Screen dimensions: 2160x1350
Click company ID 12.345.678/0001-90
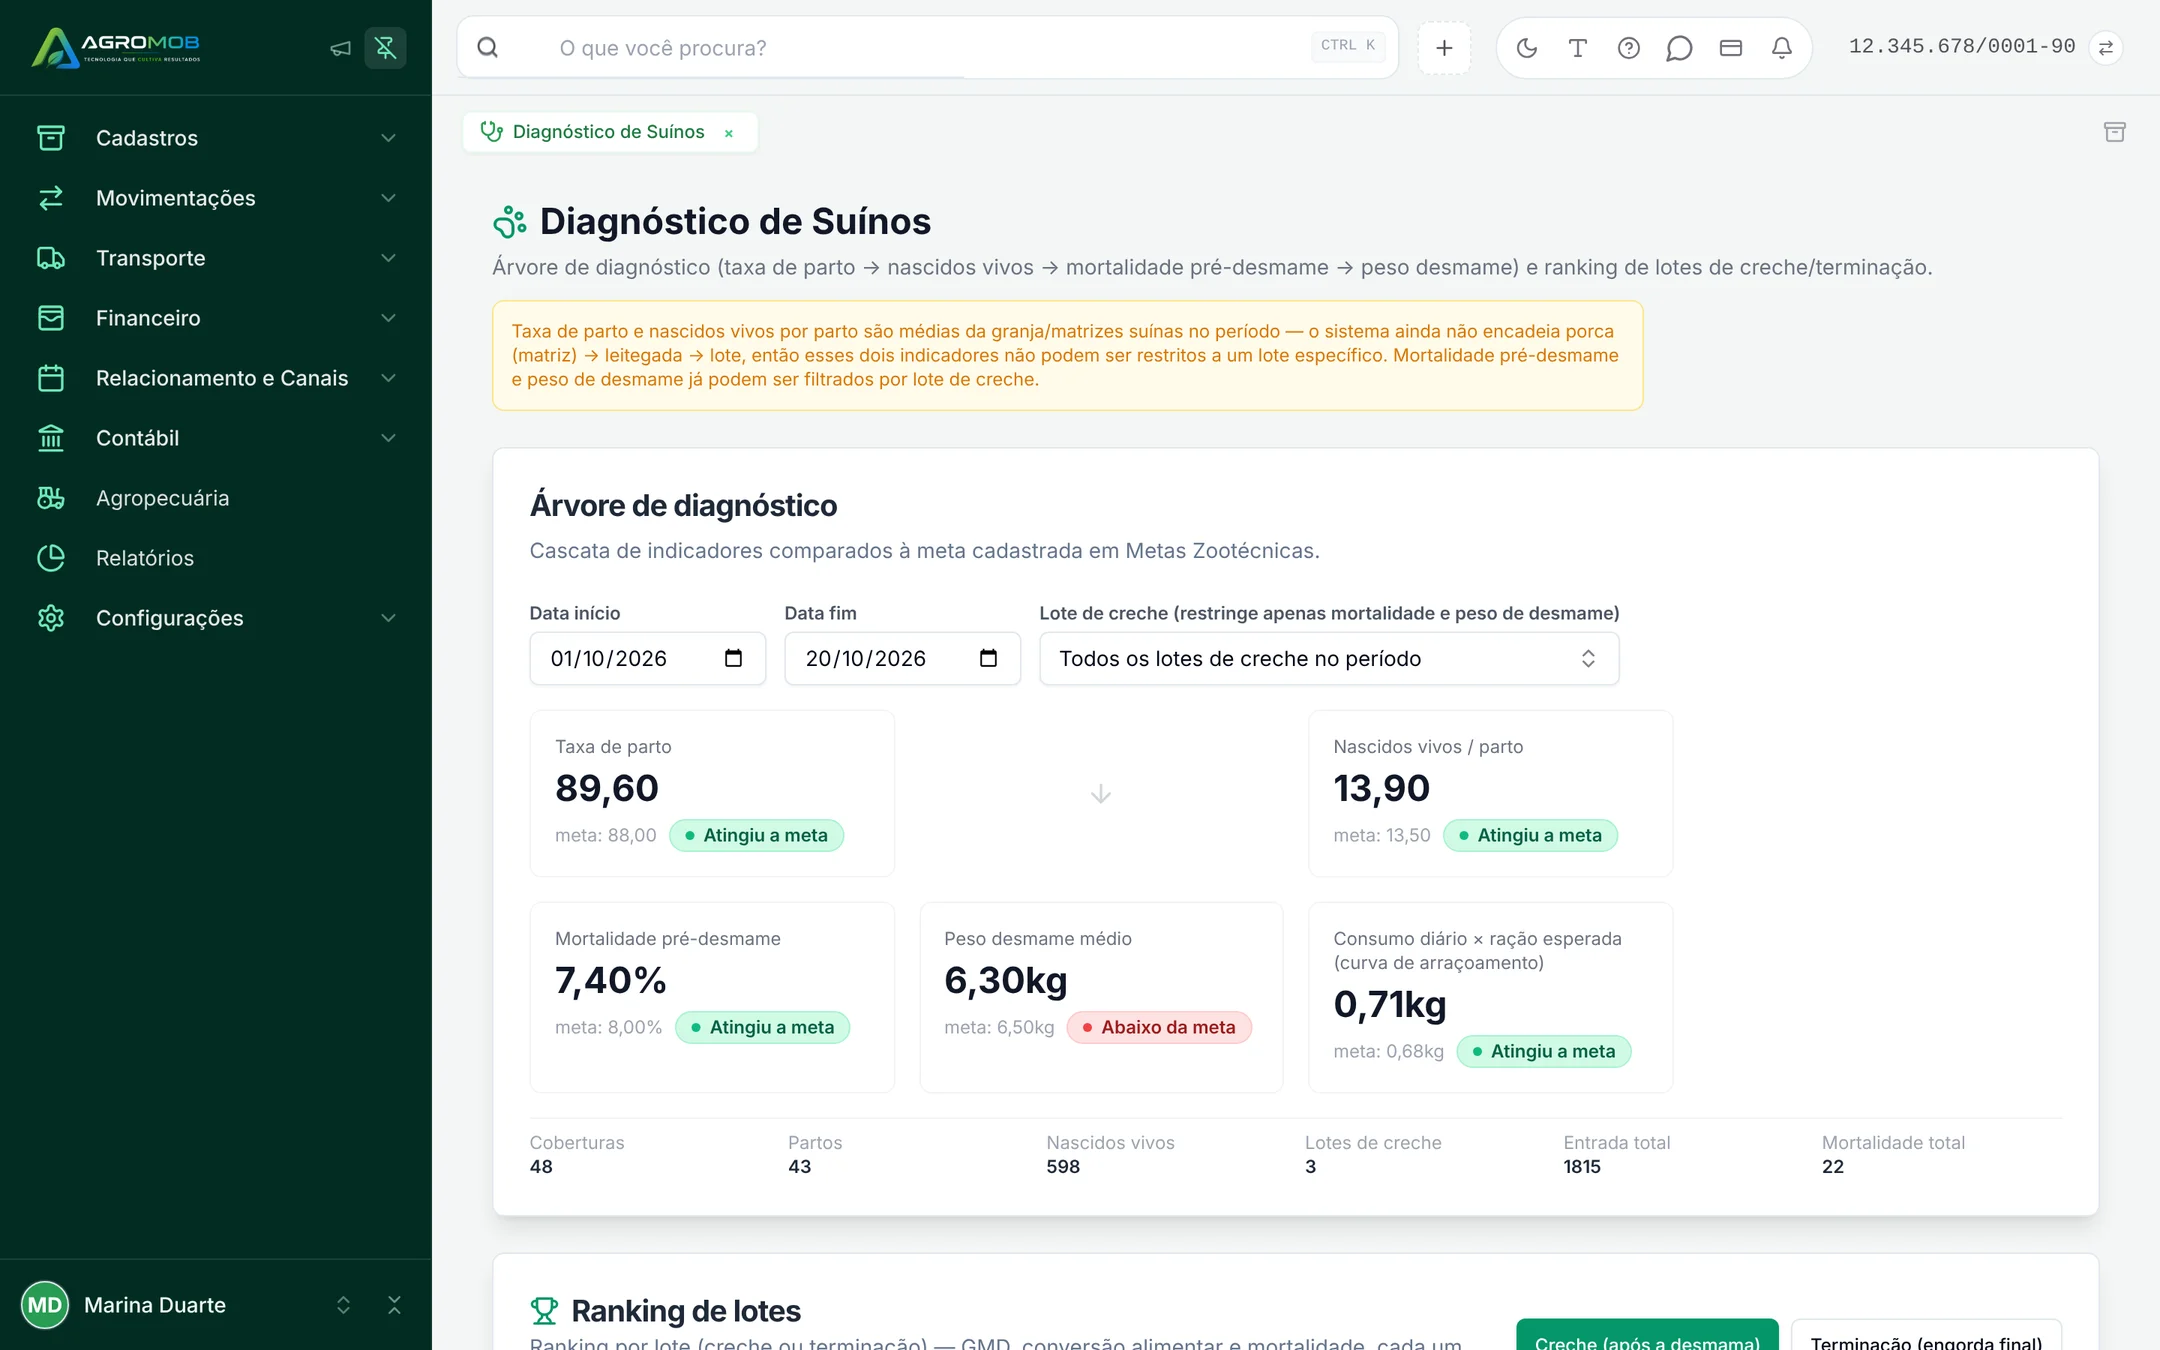(x=1961, y=46)
